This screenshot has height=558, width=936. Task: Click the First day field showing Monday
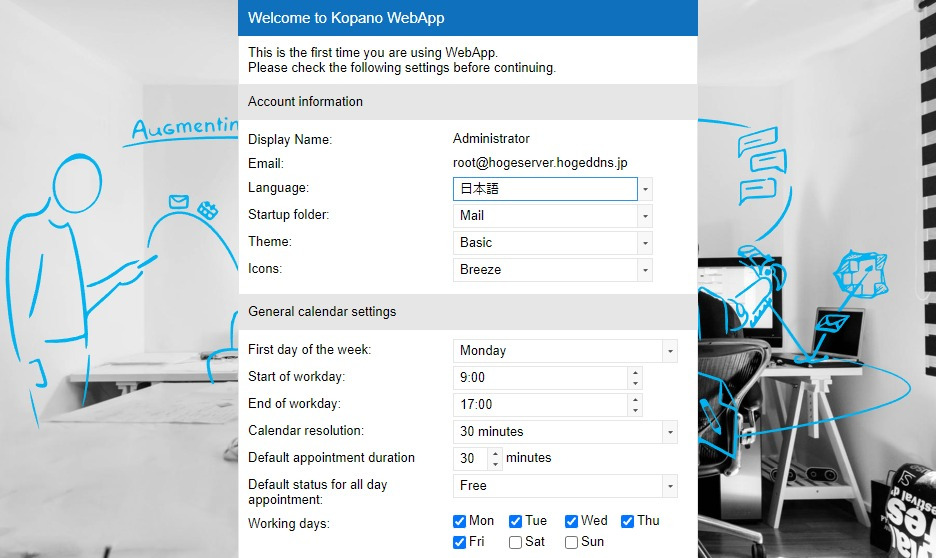558,351
